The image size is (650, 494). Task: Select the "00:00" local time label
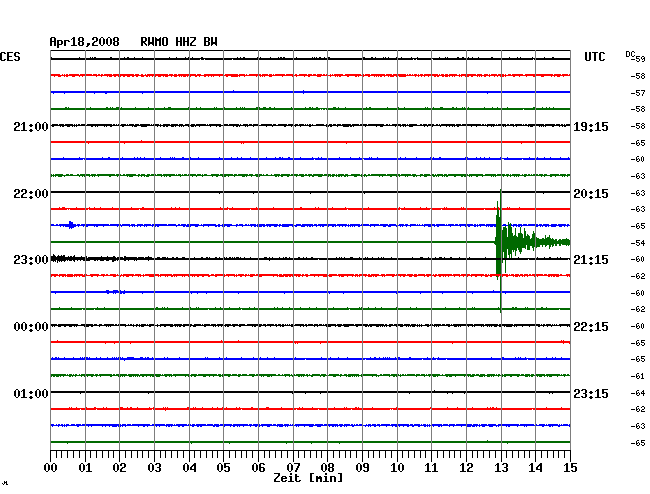coord(31,327)
